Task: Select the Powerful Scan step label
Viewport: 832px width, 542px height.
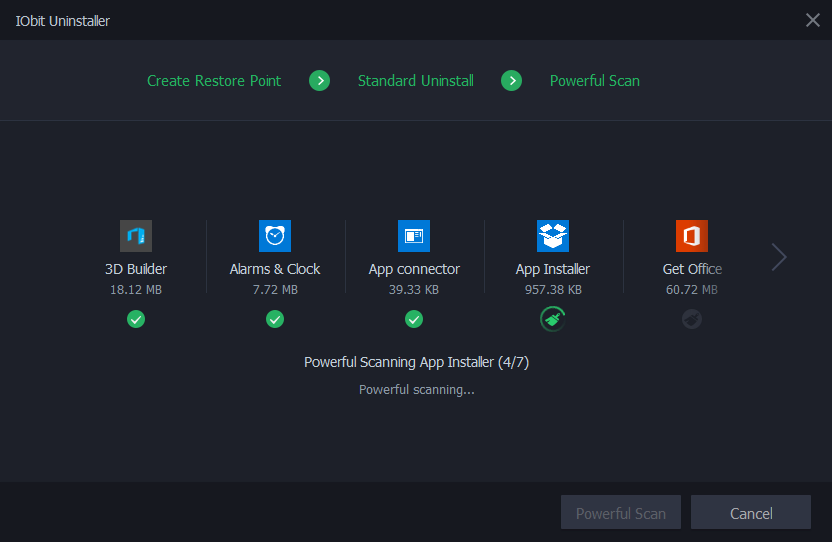Action: (595, 81)
